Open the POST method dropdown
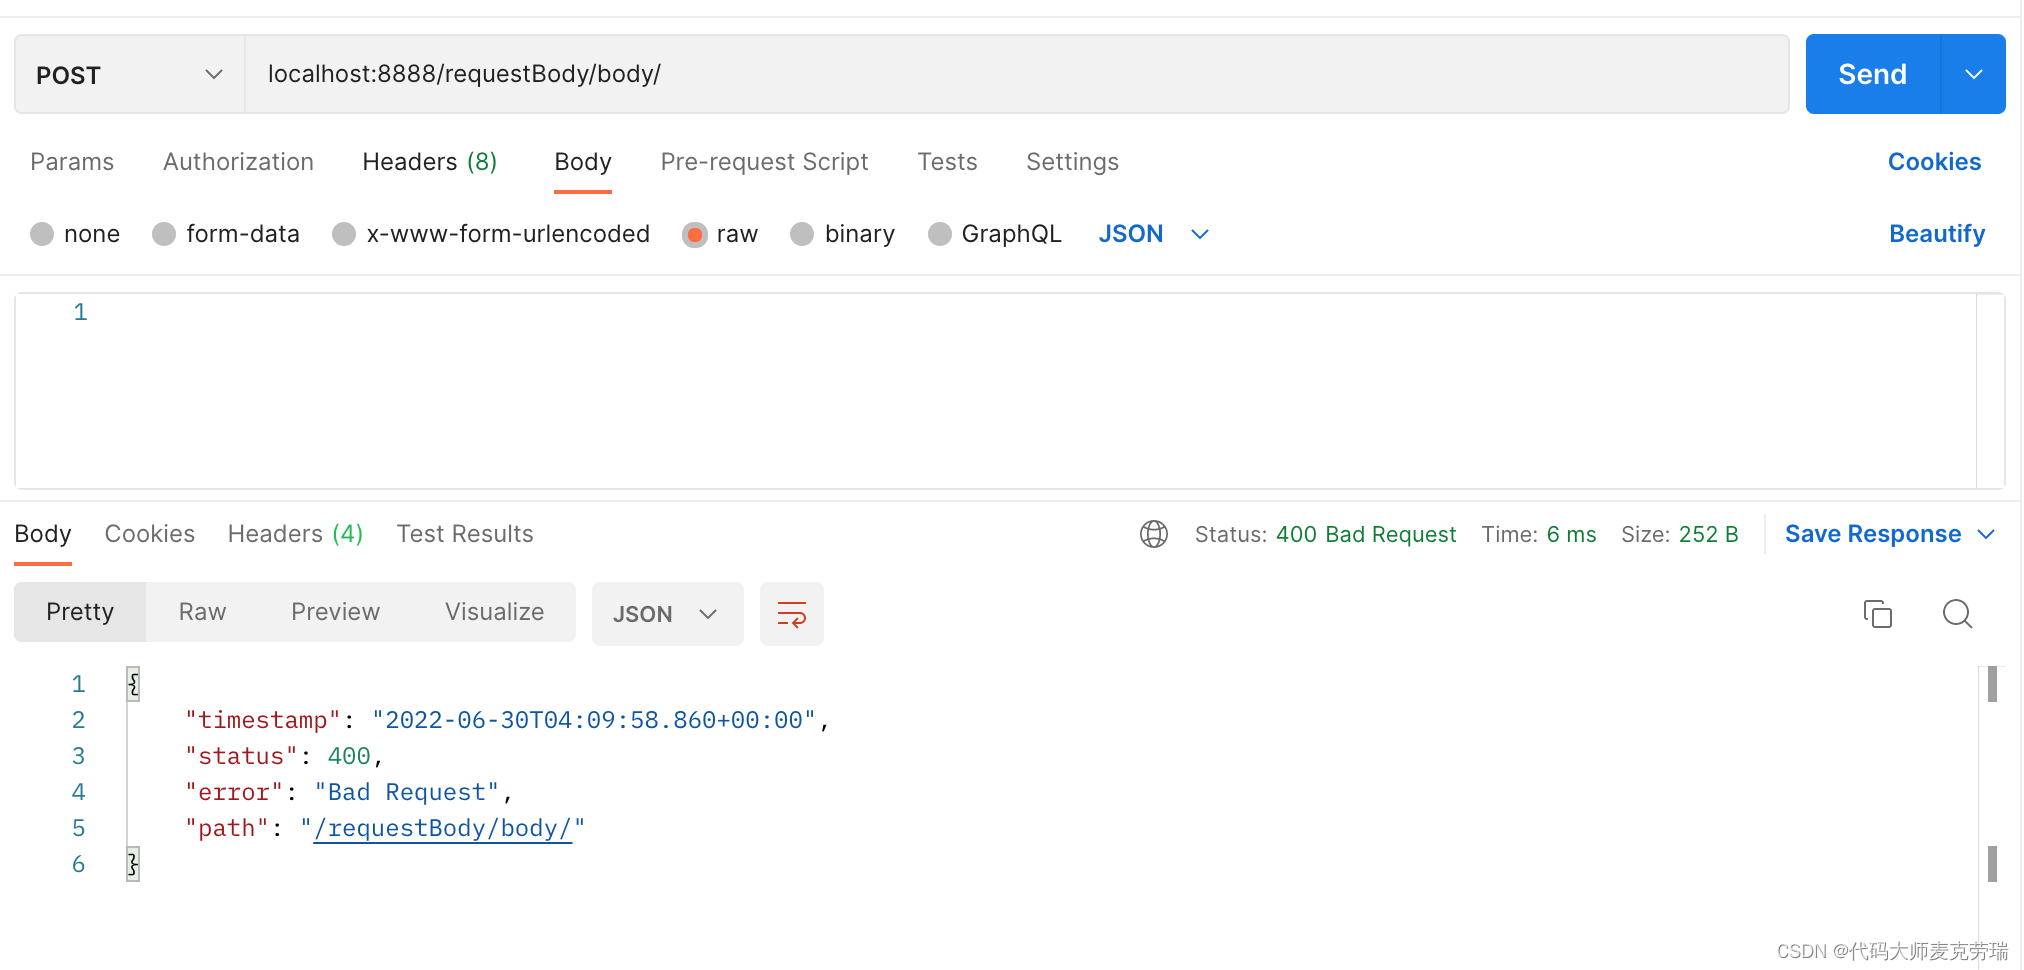The height and width of the screenshot is (970, 2024). click(130, 75)
